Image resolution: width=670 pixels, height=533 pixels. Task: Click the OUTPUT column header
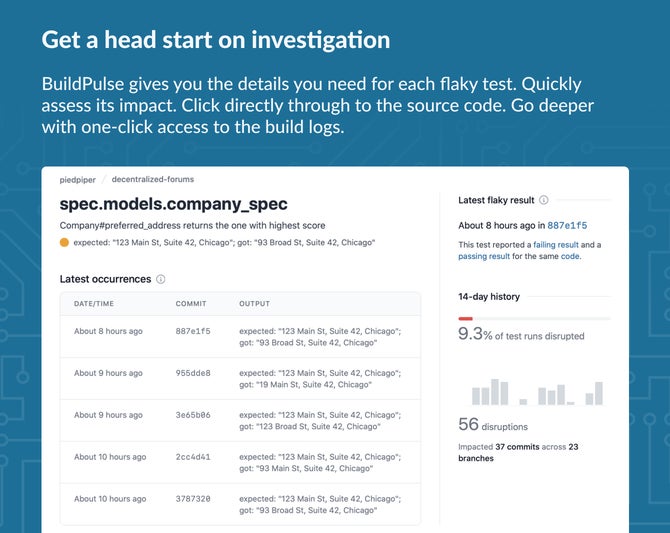coord(254,303)
